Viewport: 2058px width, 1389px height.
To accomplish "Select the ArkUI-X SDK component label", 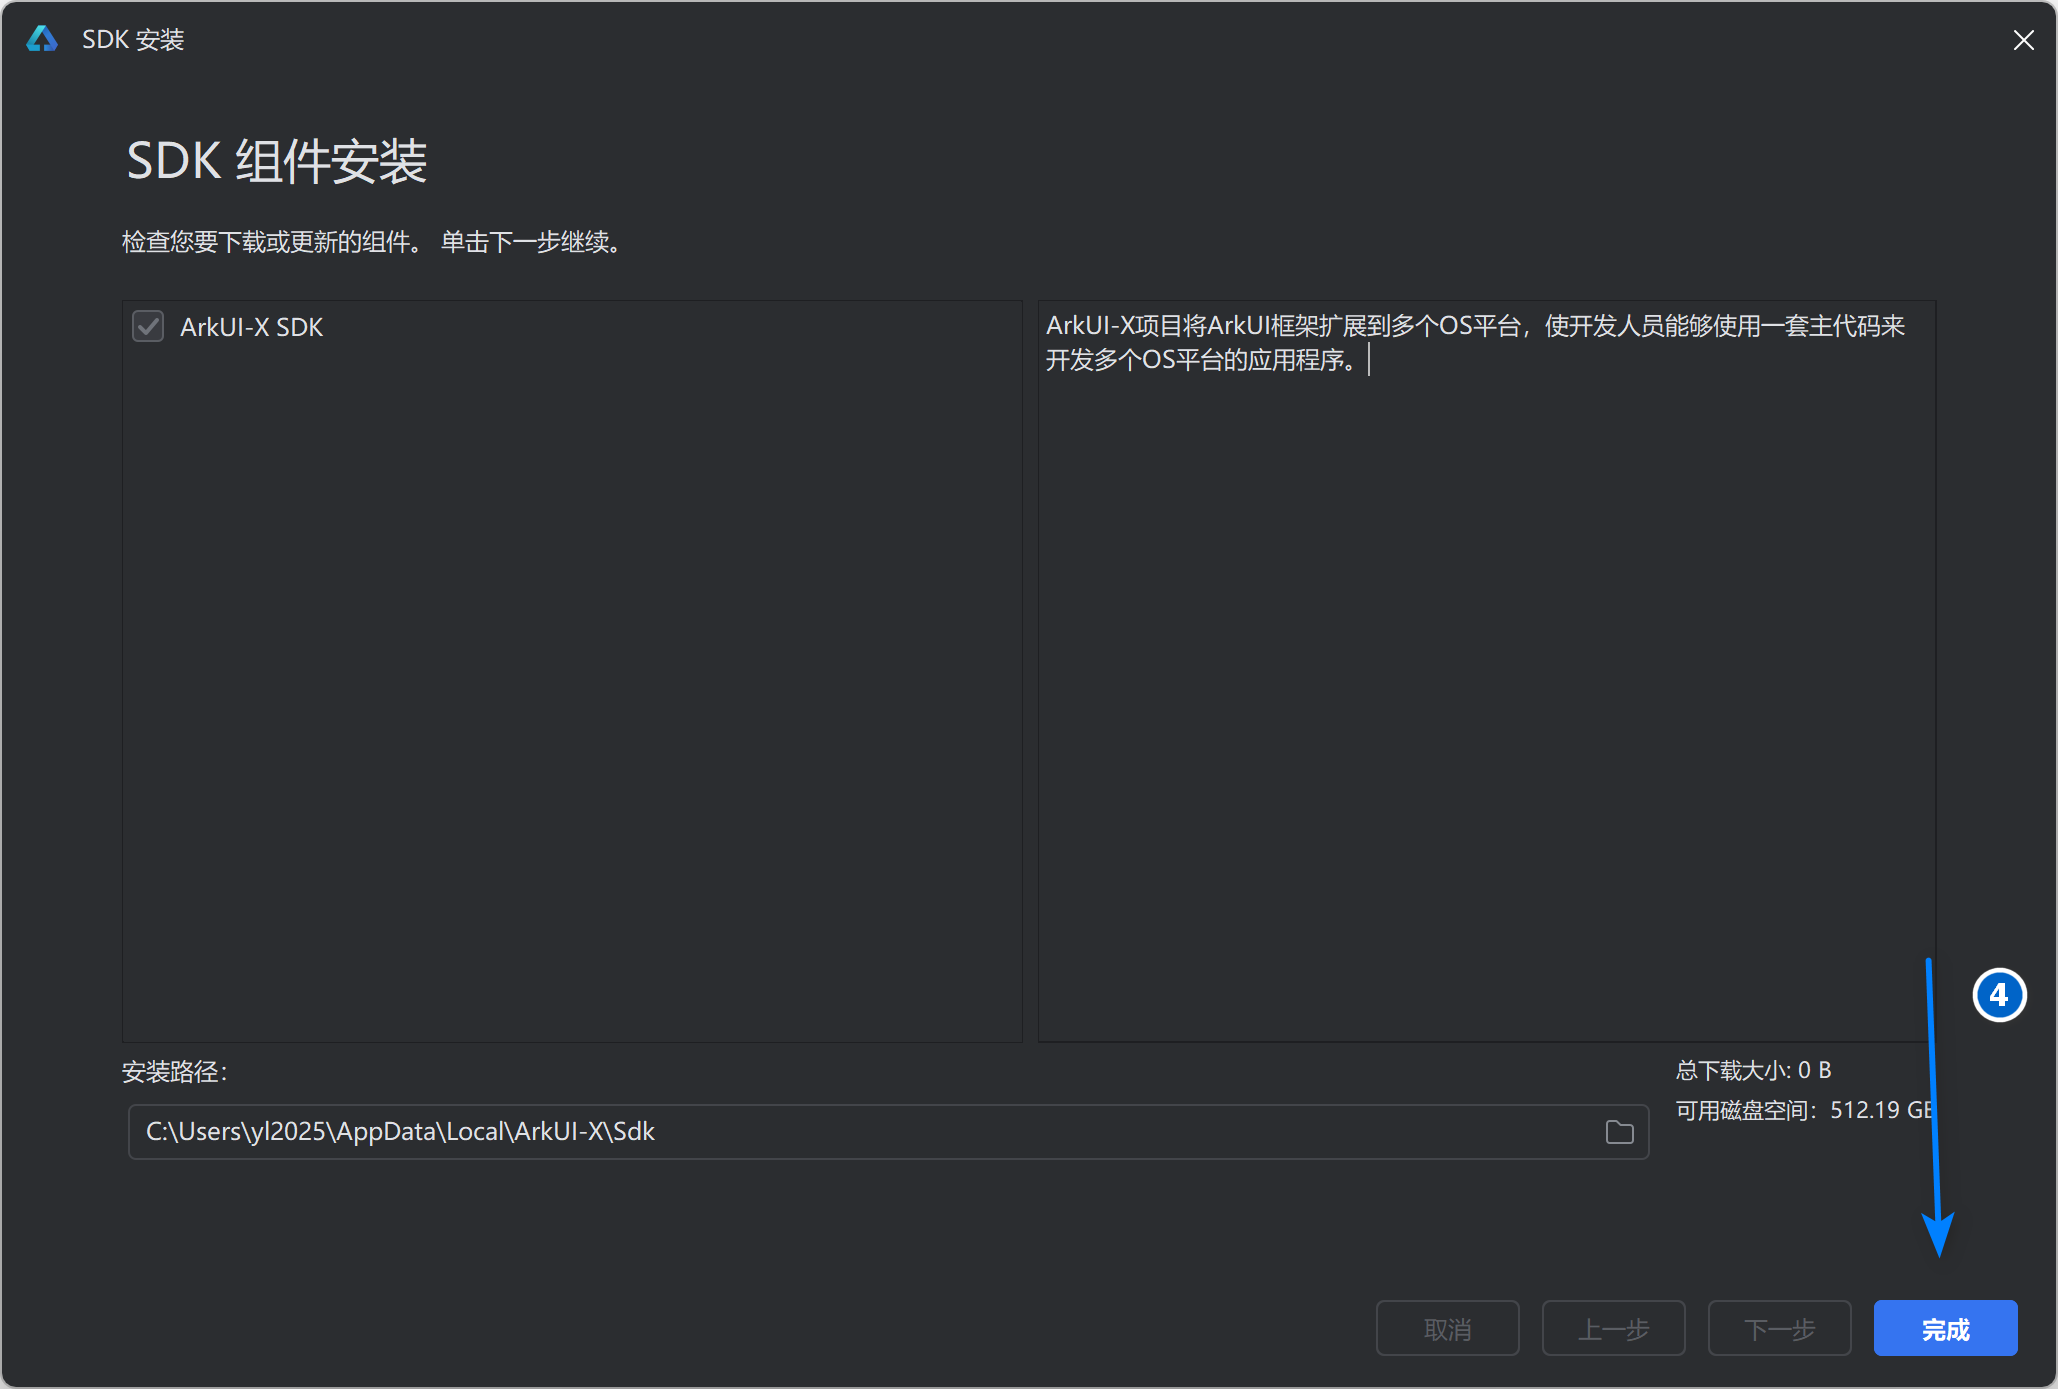I will (x=251, y=327).
